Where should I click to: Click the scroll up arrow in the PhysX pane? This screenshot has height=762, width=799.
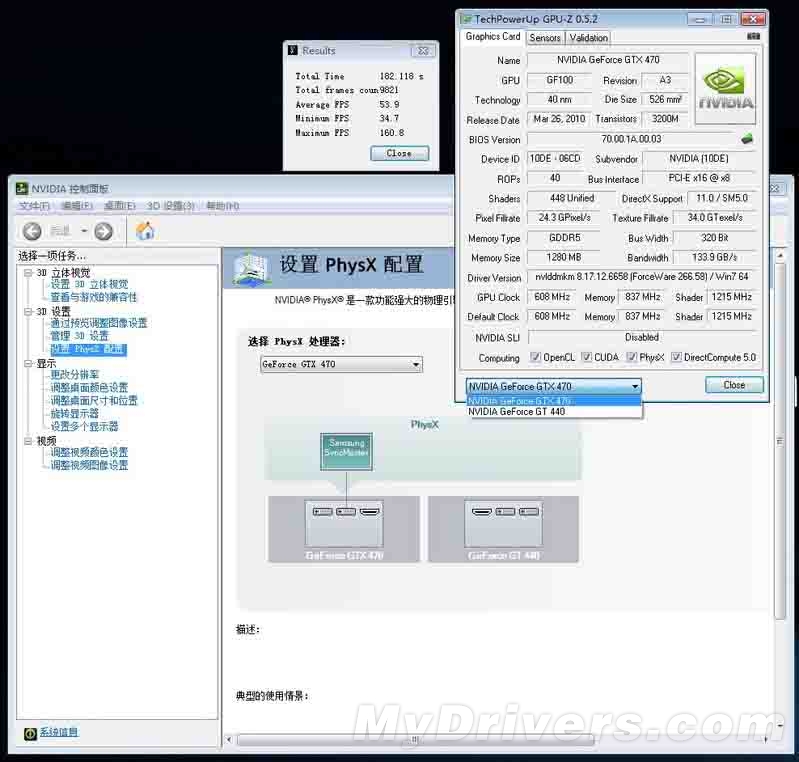click(780, 254)
